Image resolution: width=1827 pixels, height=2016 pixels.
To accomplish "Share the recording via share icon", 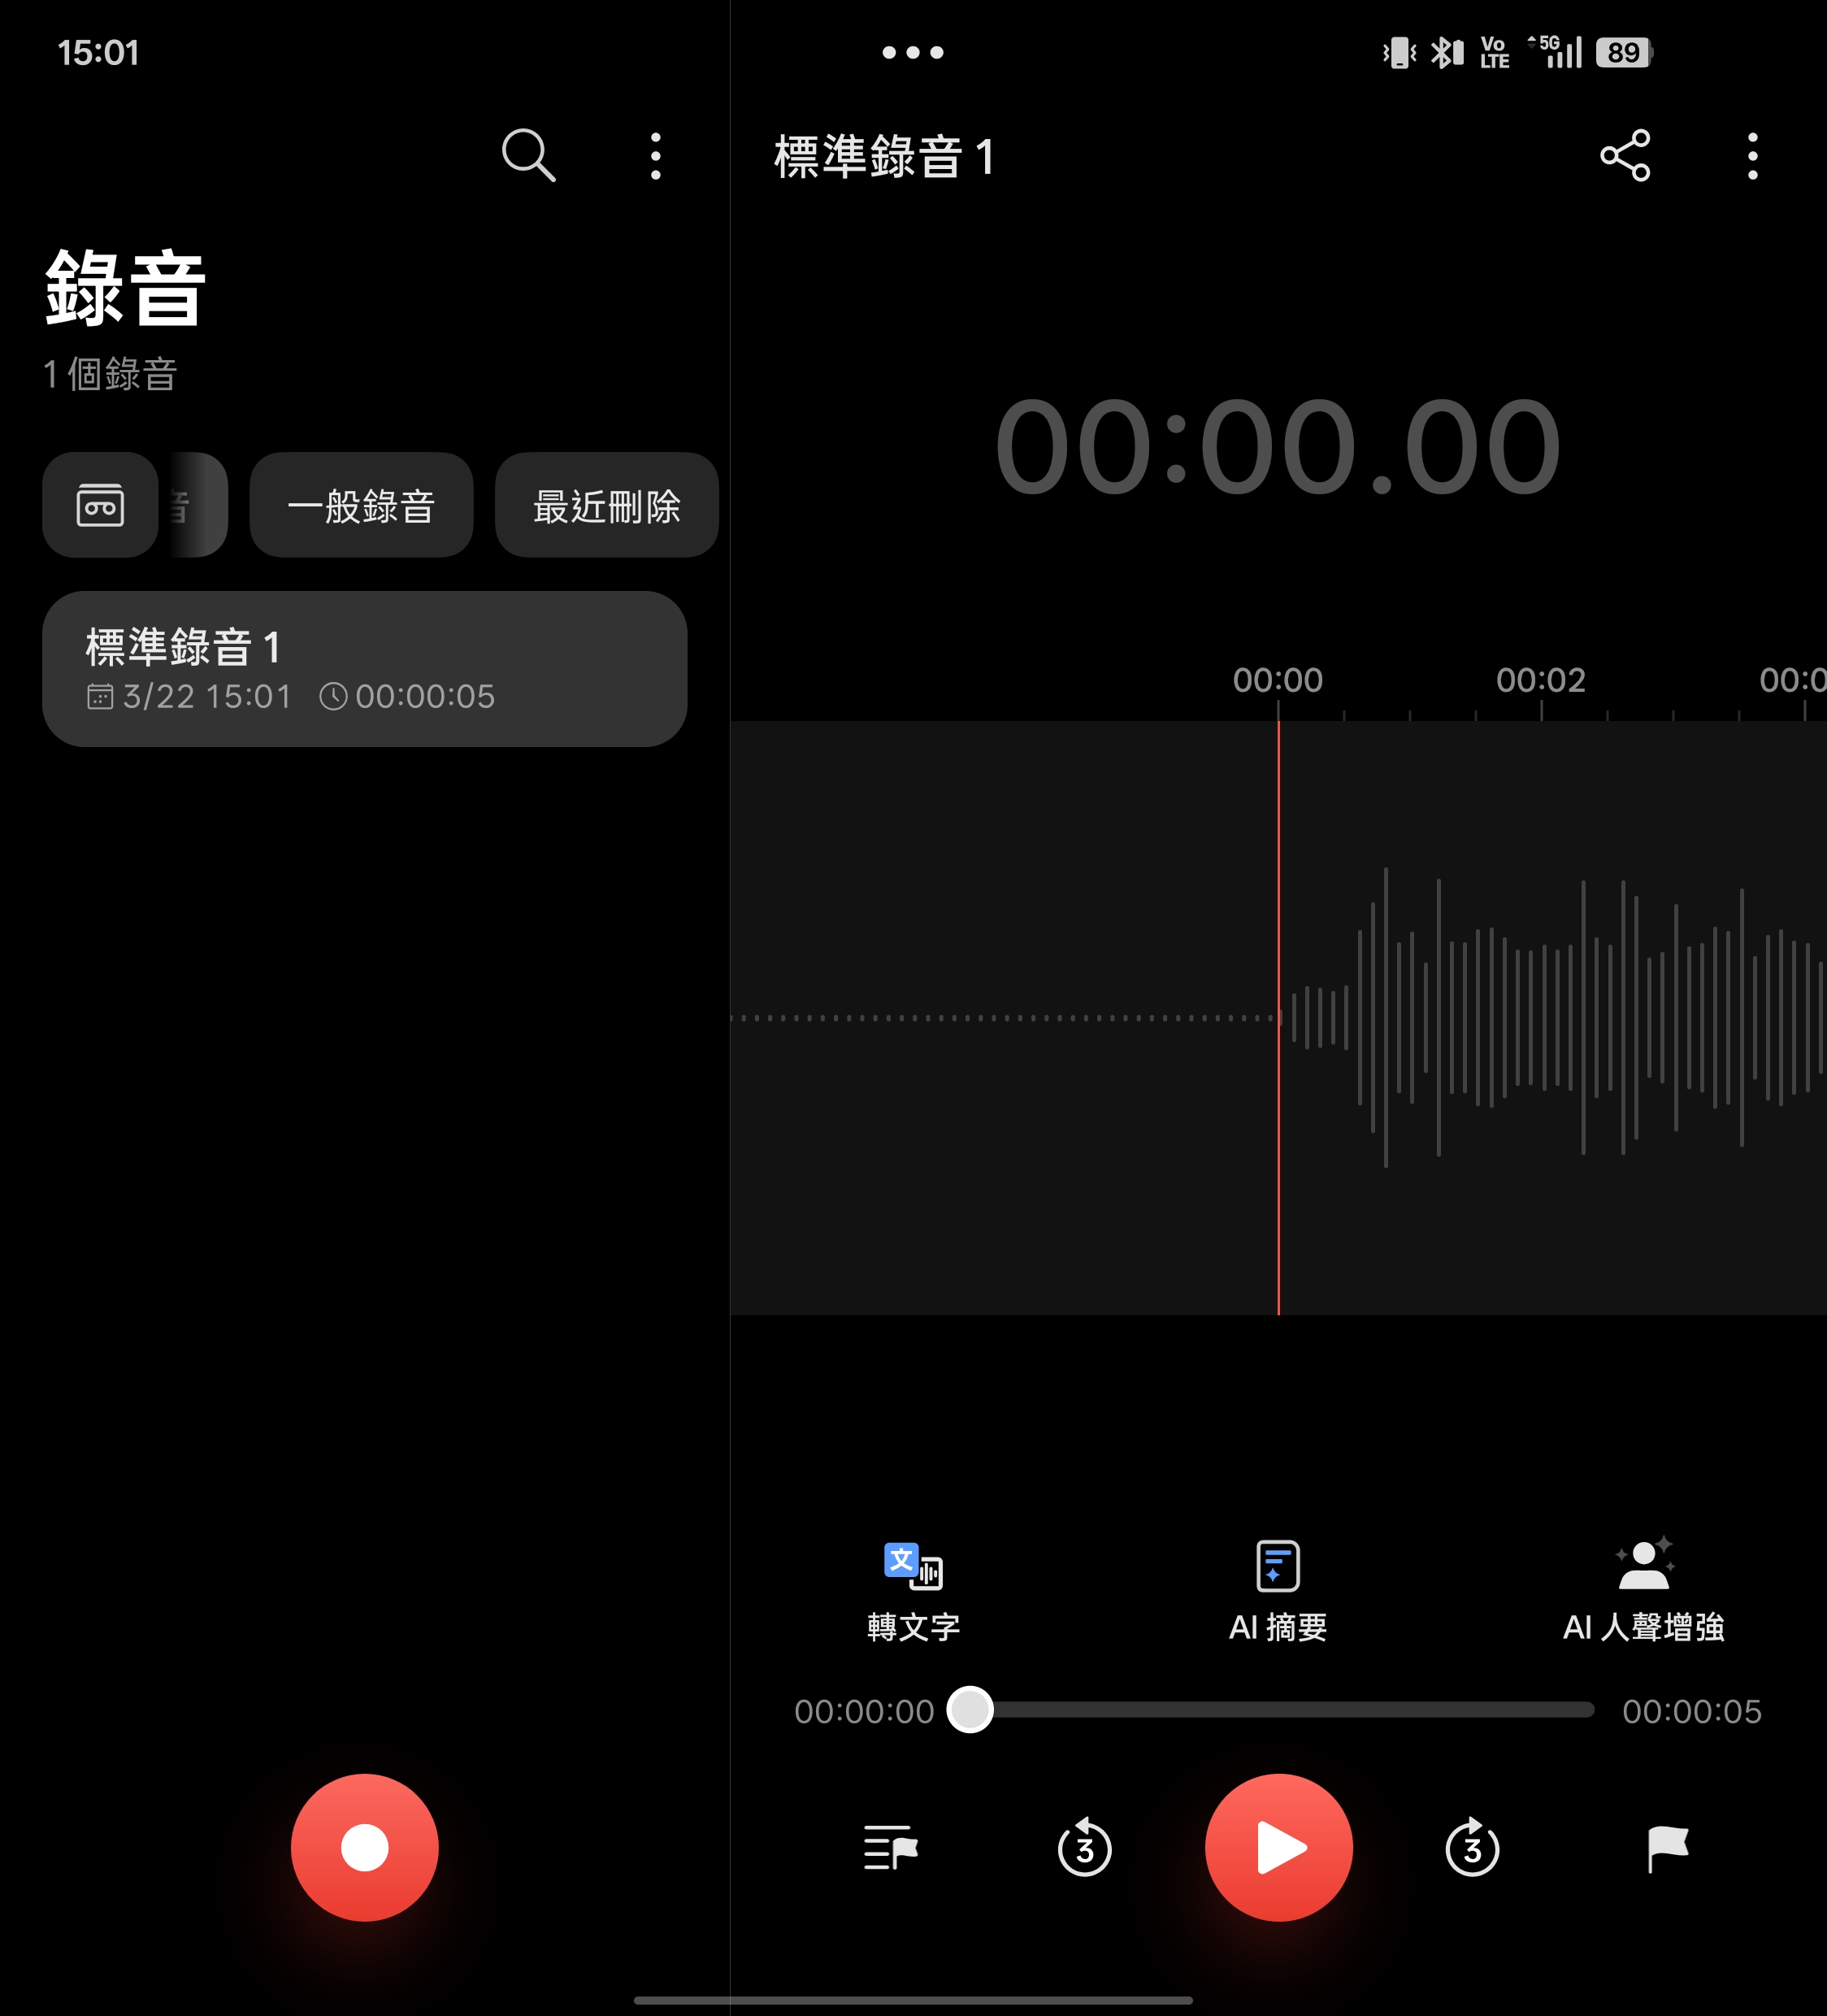I will 1624,155.
